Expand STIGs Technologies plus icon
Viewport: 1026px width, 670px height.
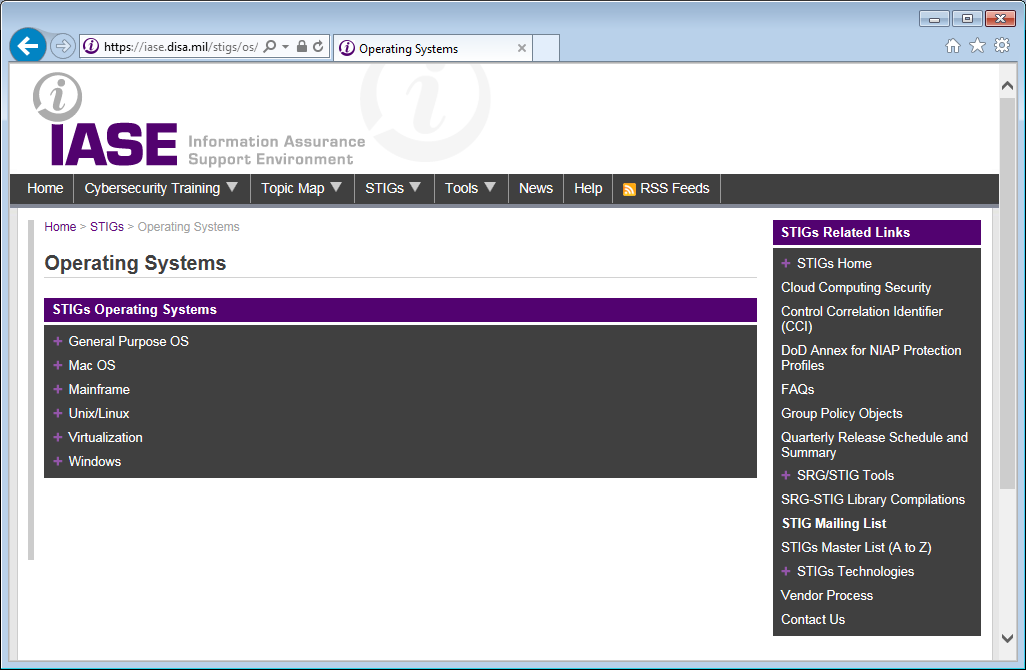(786, 571)
